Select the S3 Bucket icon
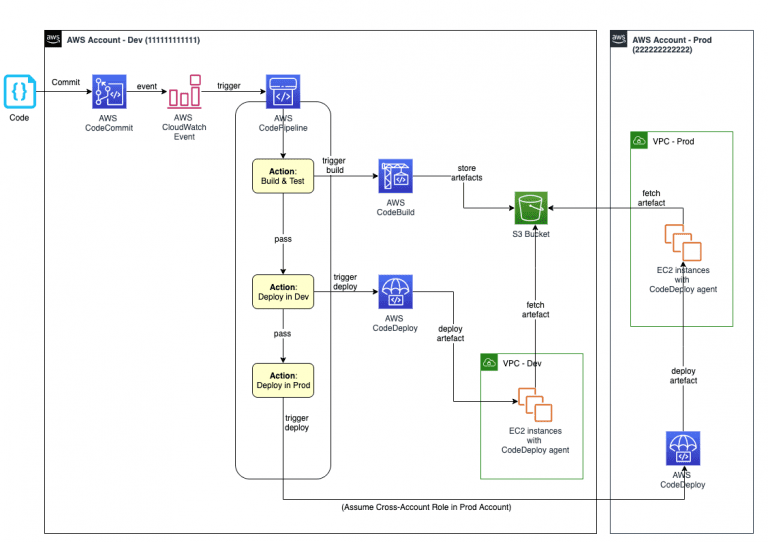This screenshot has height=542, width=768. click(x=531, y=208)
